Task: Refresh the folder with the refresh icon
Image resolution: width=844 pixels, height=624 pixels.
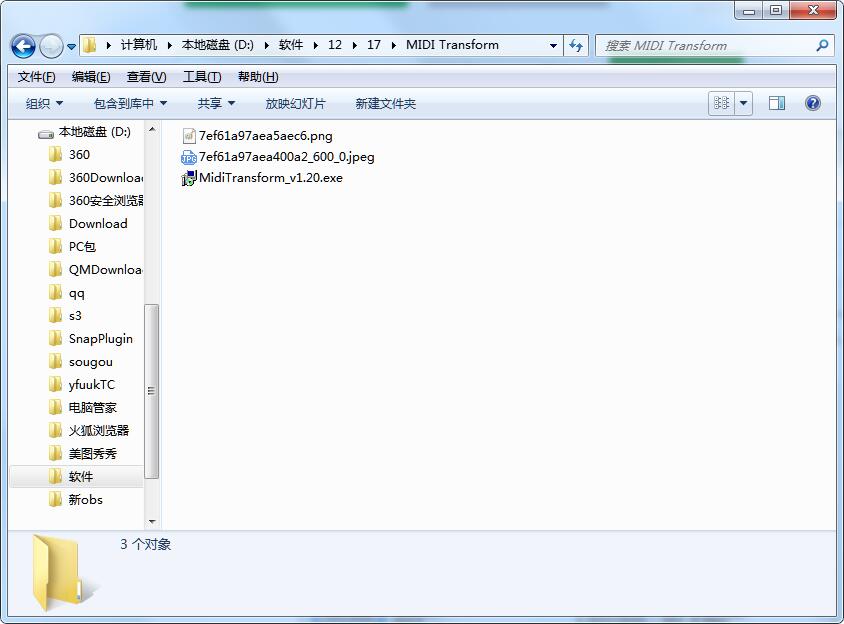Action: pos(576,45)
